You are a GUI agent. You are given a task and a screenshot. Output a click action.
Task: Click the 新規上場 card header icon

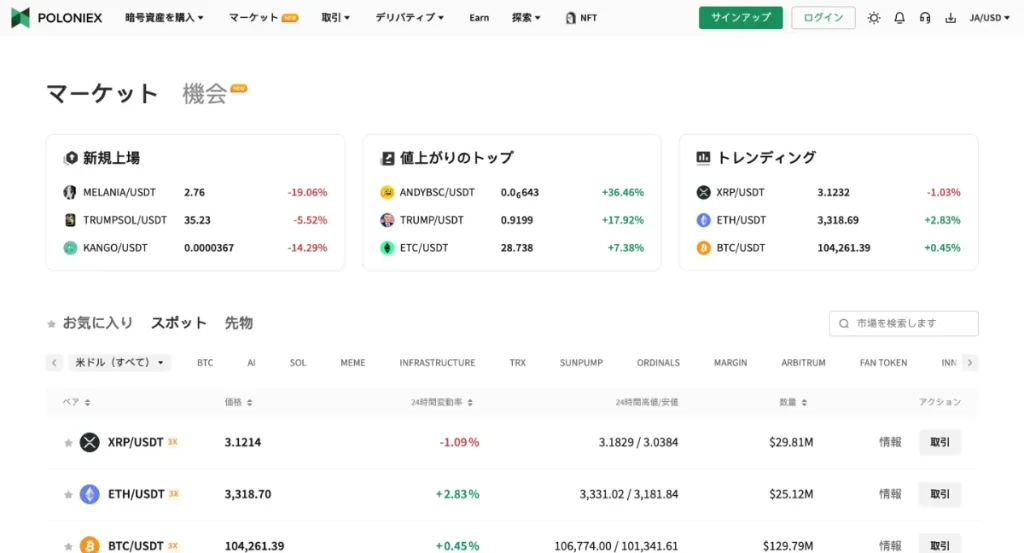[x=71, y=158]
